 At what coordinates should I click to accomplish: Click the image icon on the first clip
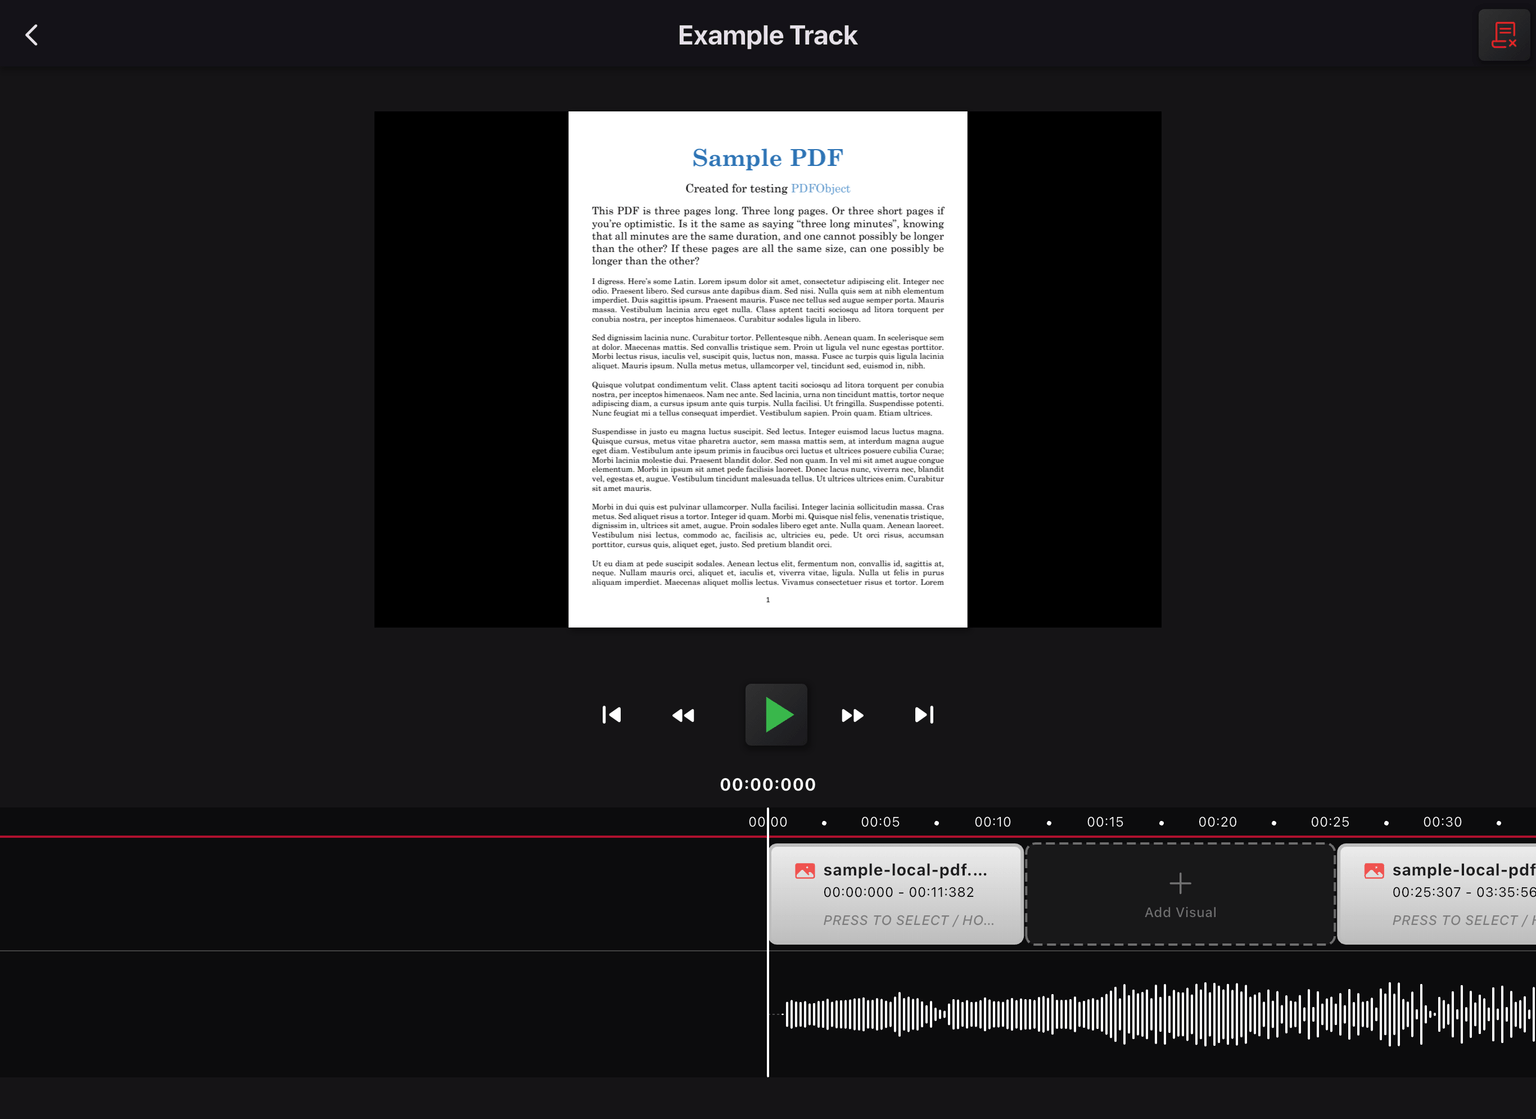click(x=805, y=871)
